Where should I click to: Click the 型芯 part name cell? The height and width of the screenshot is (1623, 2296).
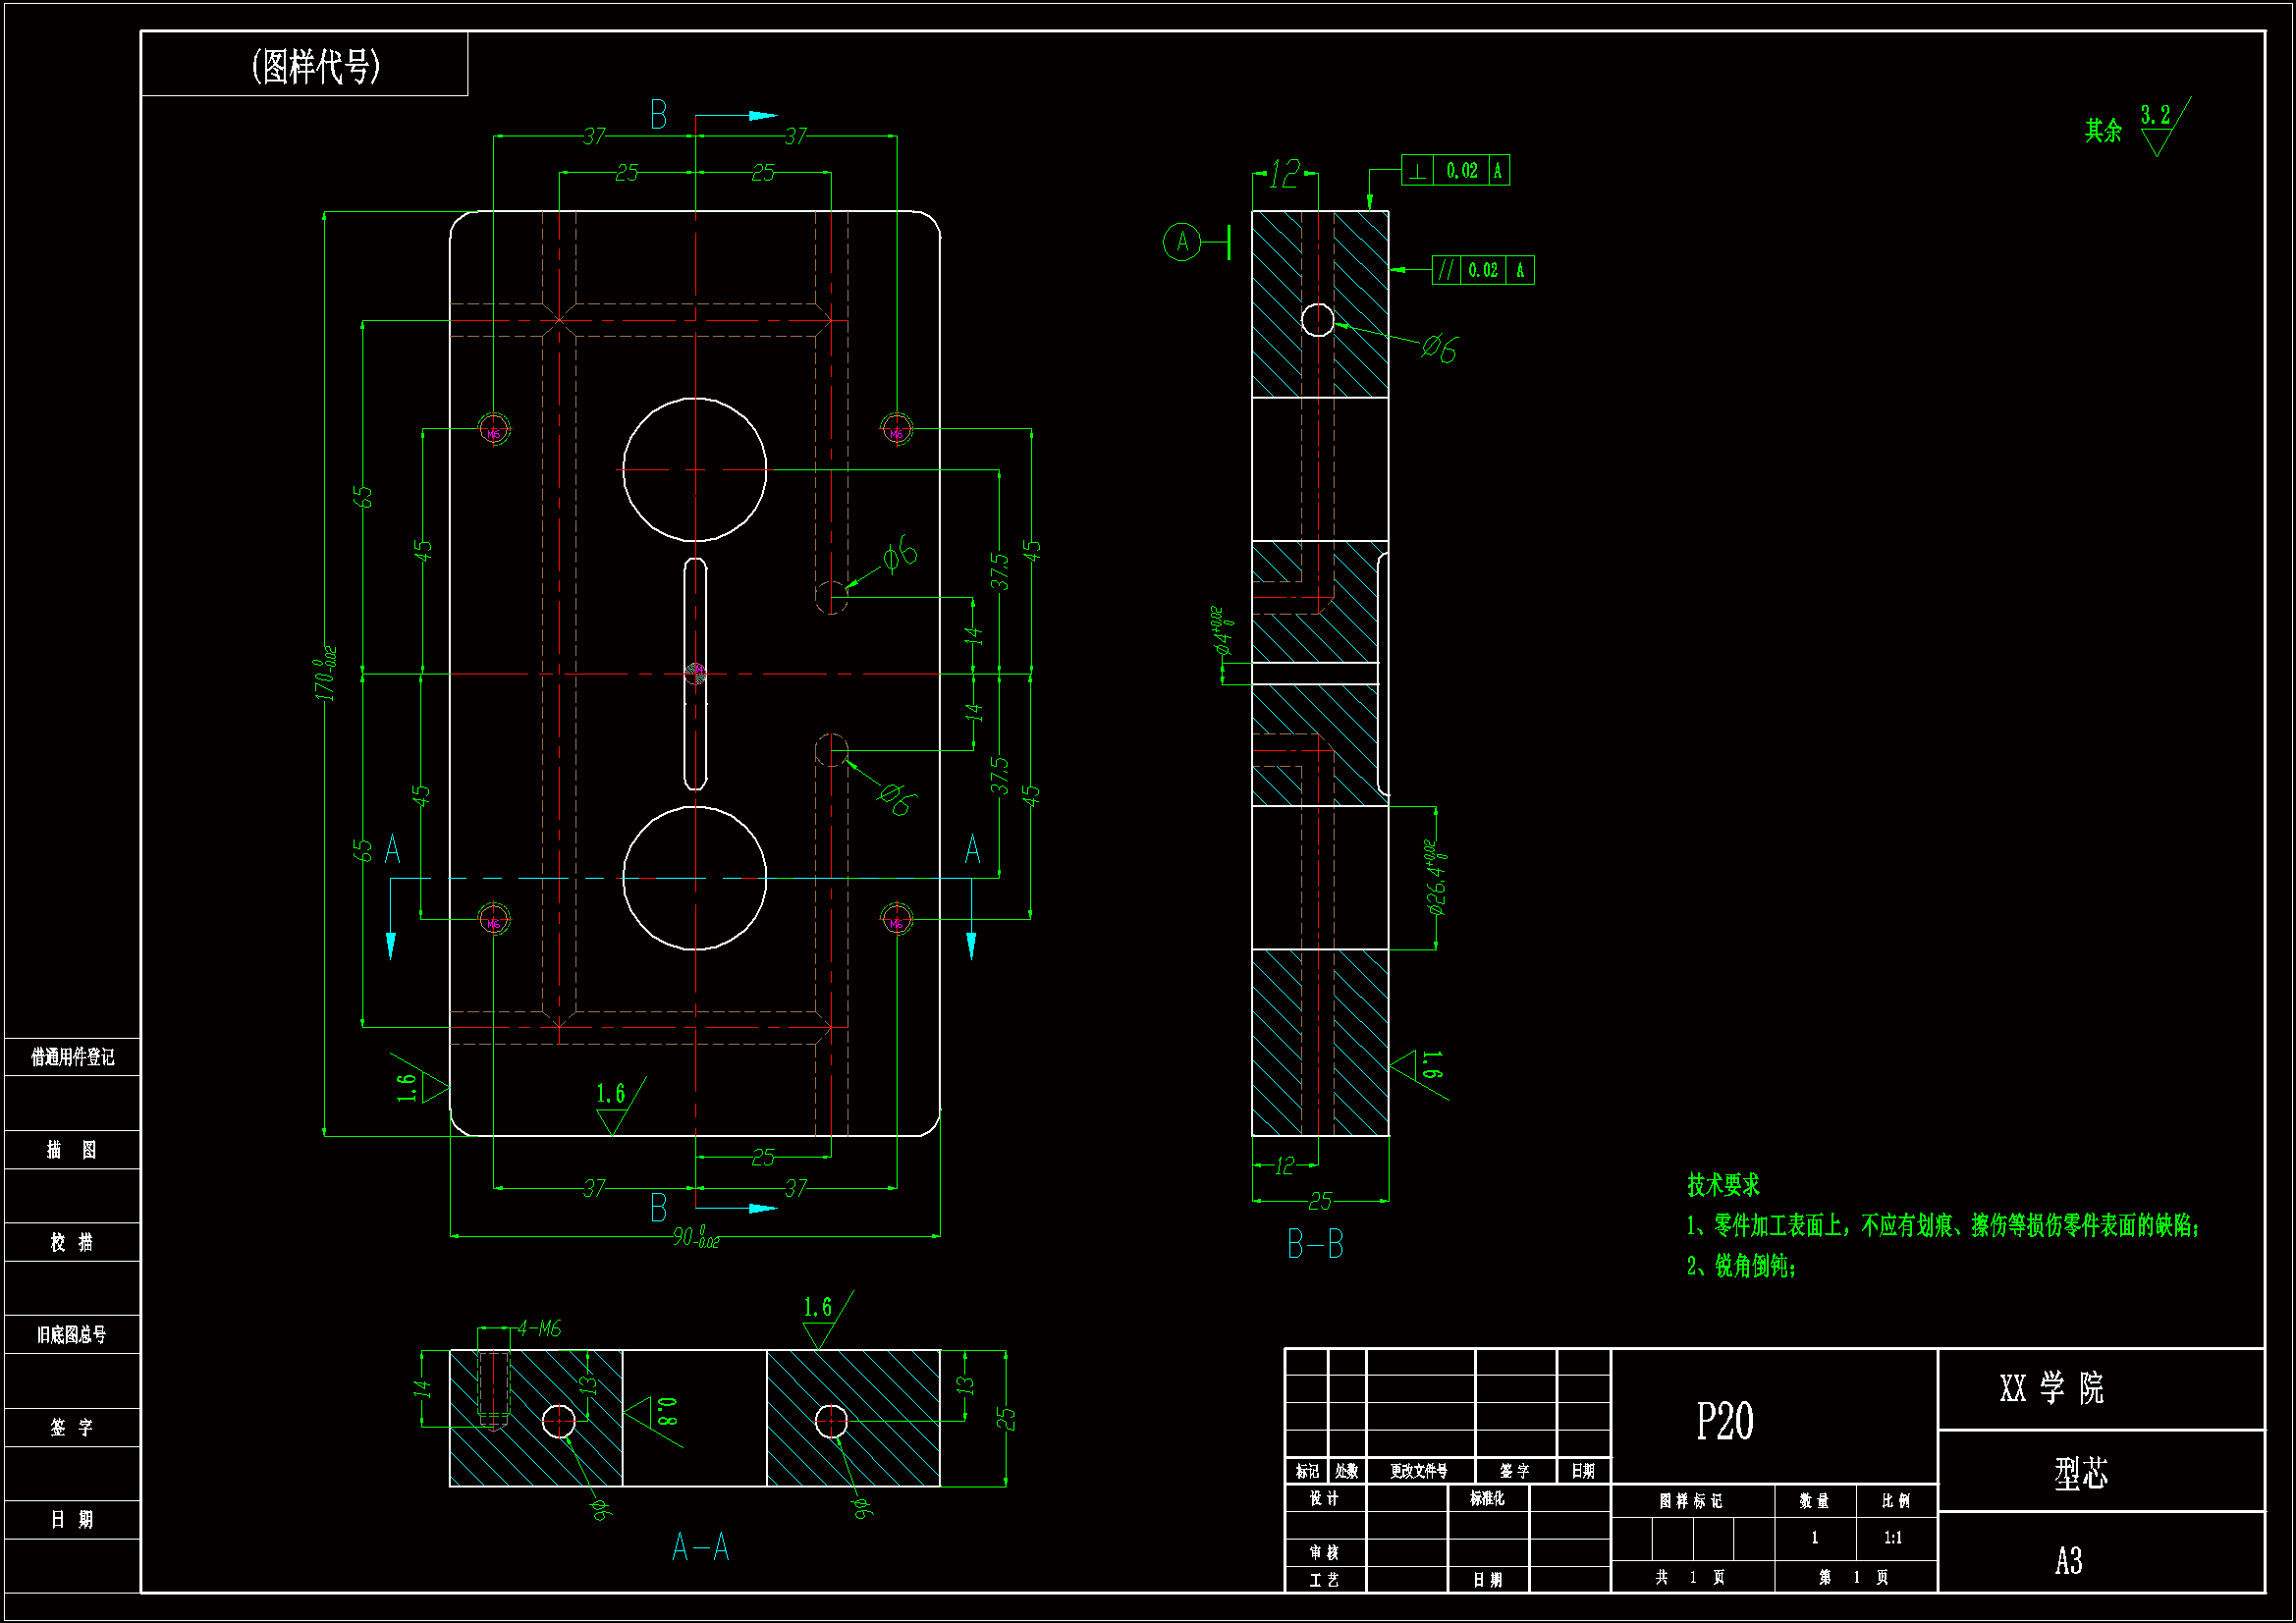pyautogui.click(x=2080, y=1472)
